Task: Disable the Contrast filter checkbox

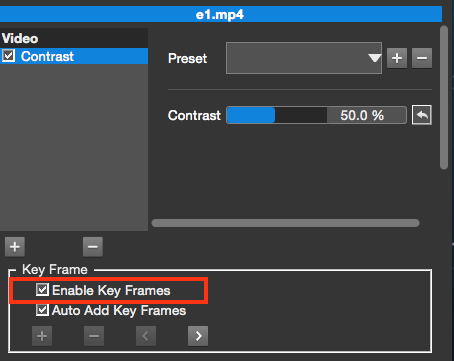Action: (9, 56)
